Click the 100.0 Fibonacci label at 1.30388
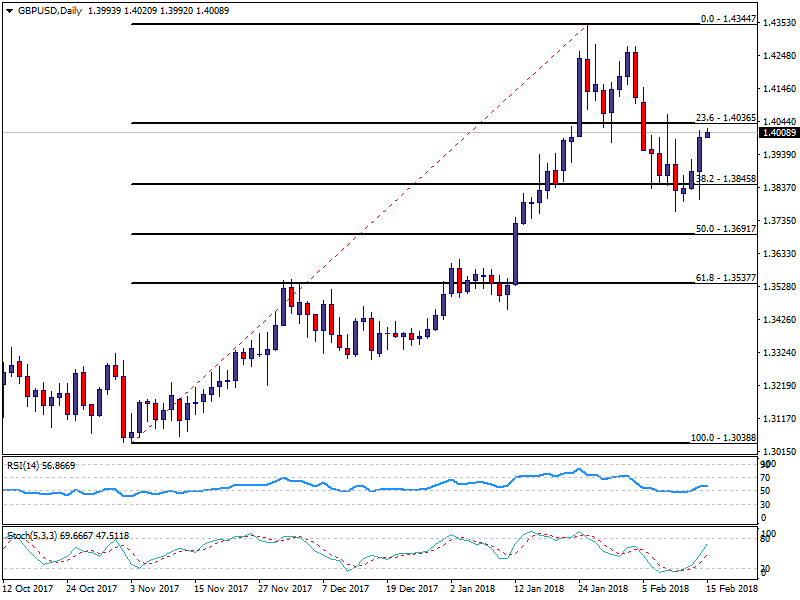 click(x=724, y=438)
